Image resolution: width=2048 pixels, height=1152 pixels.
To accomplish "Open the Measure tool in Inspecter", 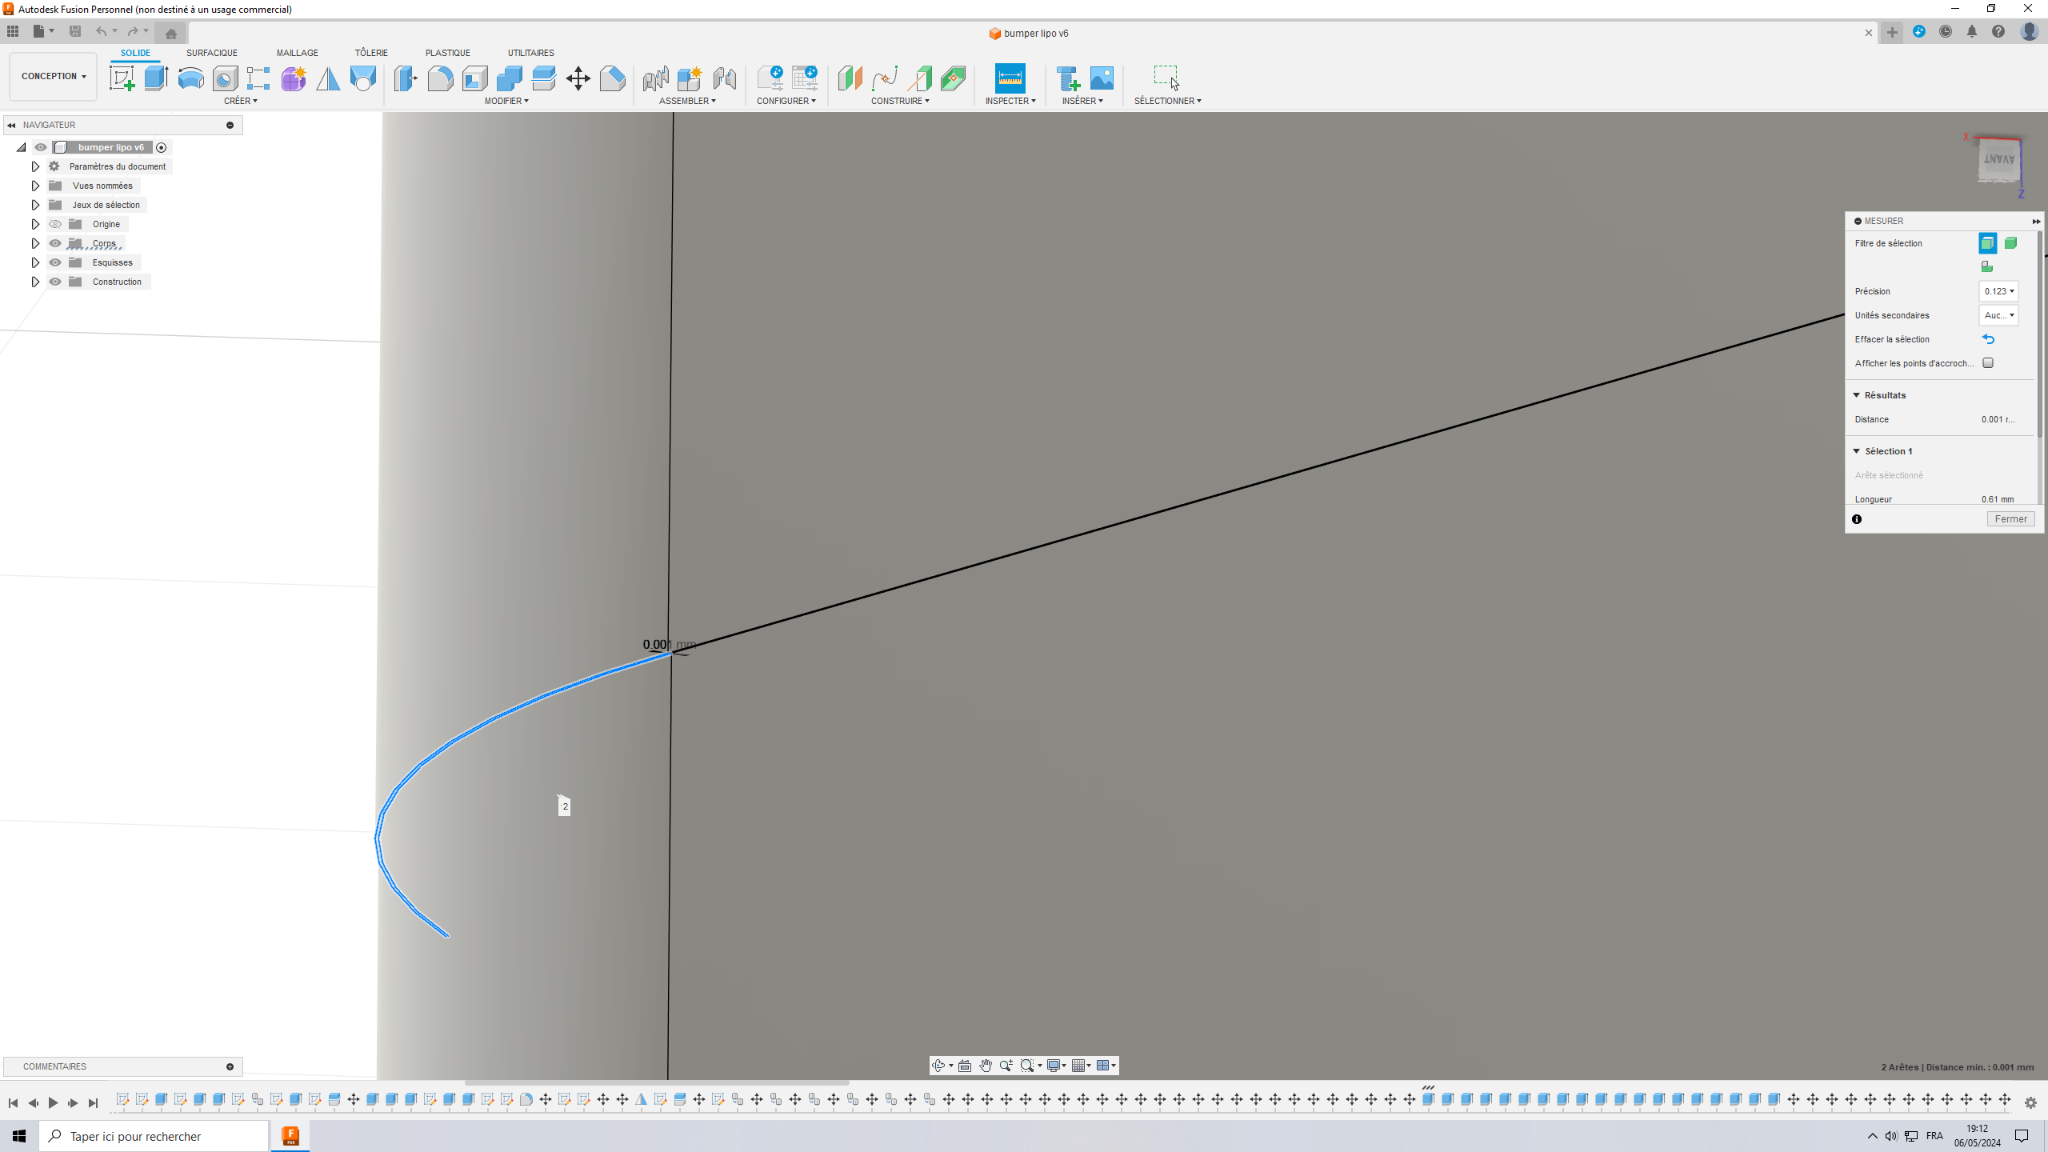I will click(x=1010, y=78).
